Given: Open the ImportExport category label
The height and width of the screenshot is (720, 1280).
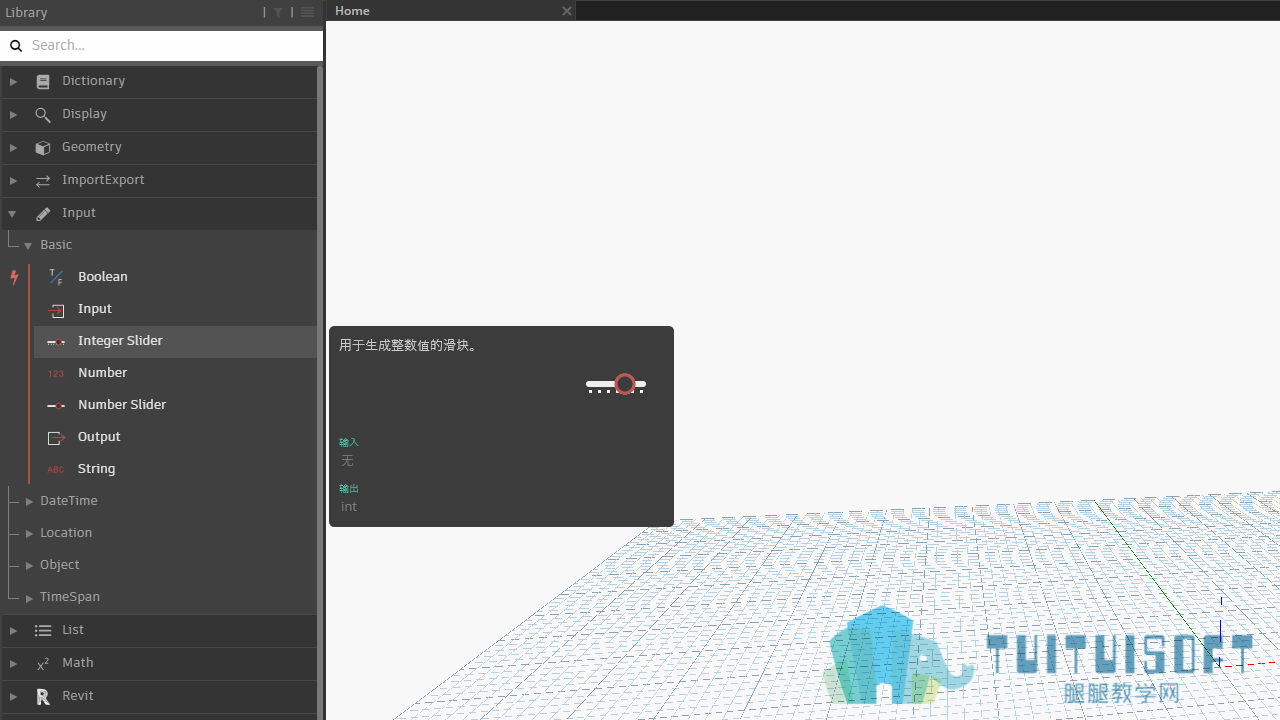Looking at the screenshot, I should click(x=103, y=180).
